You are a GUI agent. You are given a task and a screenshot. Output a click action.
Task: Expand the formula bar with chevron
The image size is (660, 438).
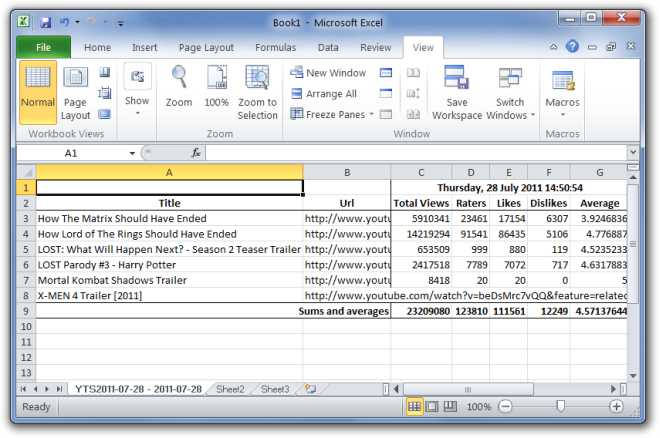[633, 152]
